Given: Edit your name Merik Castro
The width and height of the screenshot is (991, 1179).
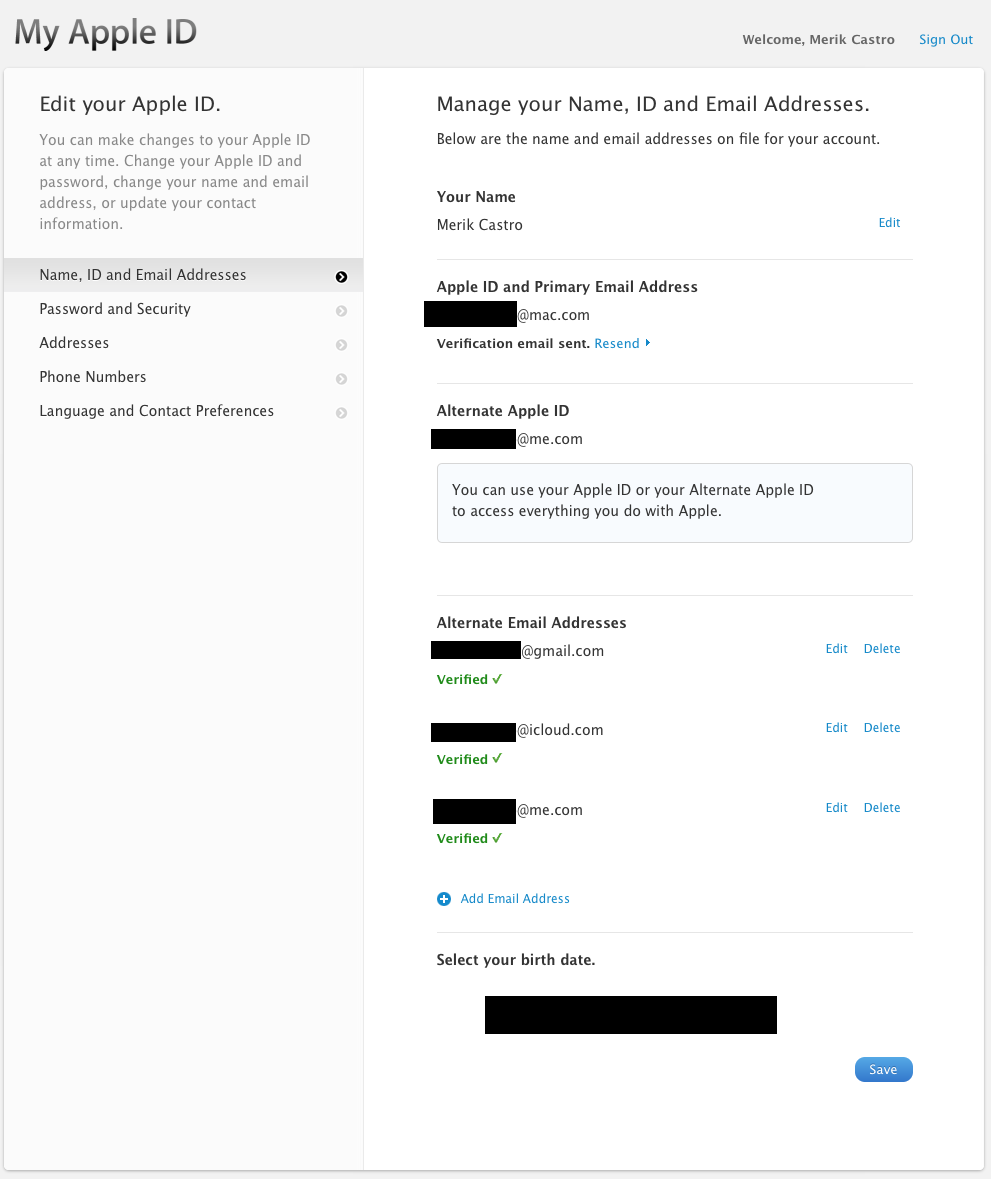Looking at the screenshot, I should [x=889, y=223].
